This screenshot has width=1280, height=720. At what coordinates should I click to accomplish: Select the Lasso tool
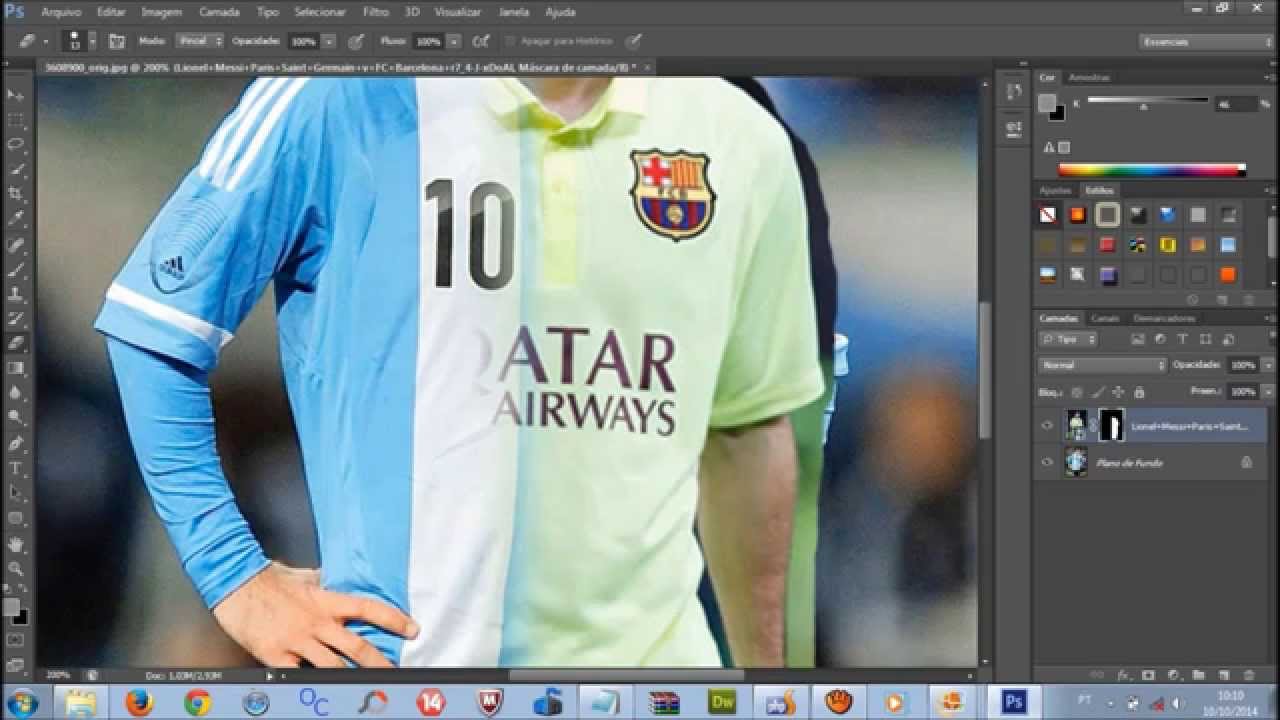coord(16,145)
